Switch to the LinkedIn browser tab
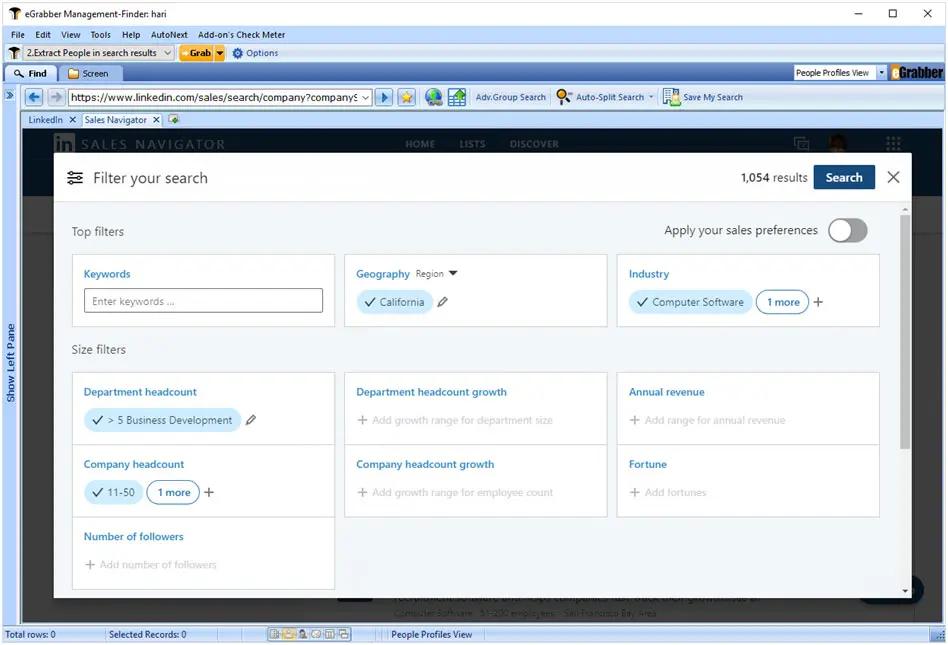 45,120
